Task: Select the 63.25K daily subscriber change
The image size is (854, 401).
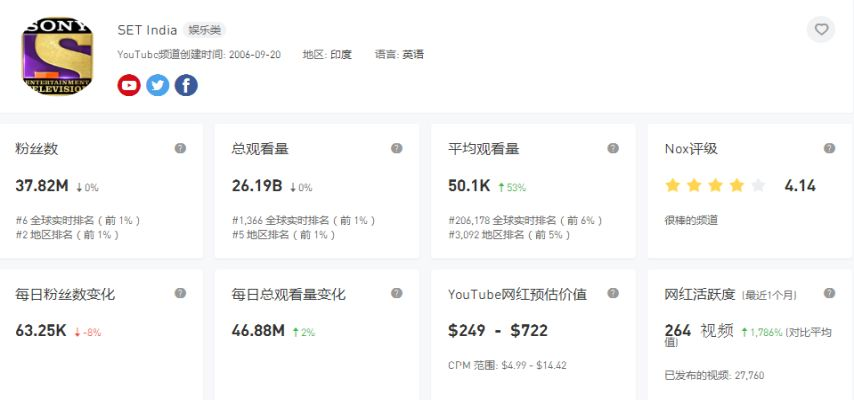Action: 41,331
